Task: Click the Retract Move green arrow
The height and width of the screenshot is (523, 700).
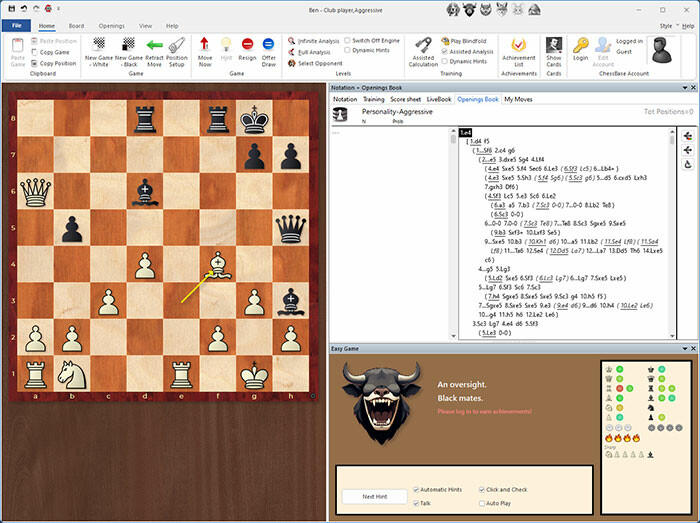Action: tap(154, 51)
